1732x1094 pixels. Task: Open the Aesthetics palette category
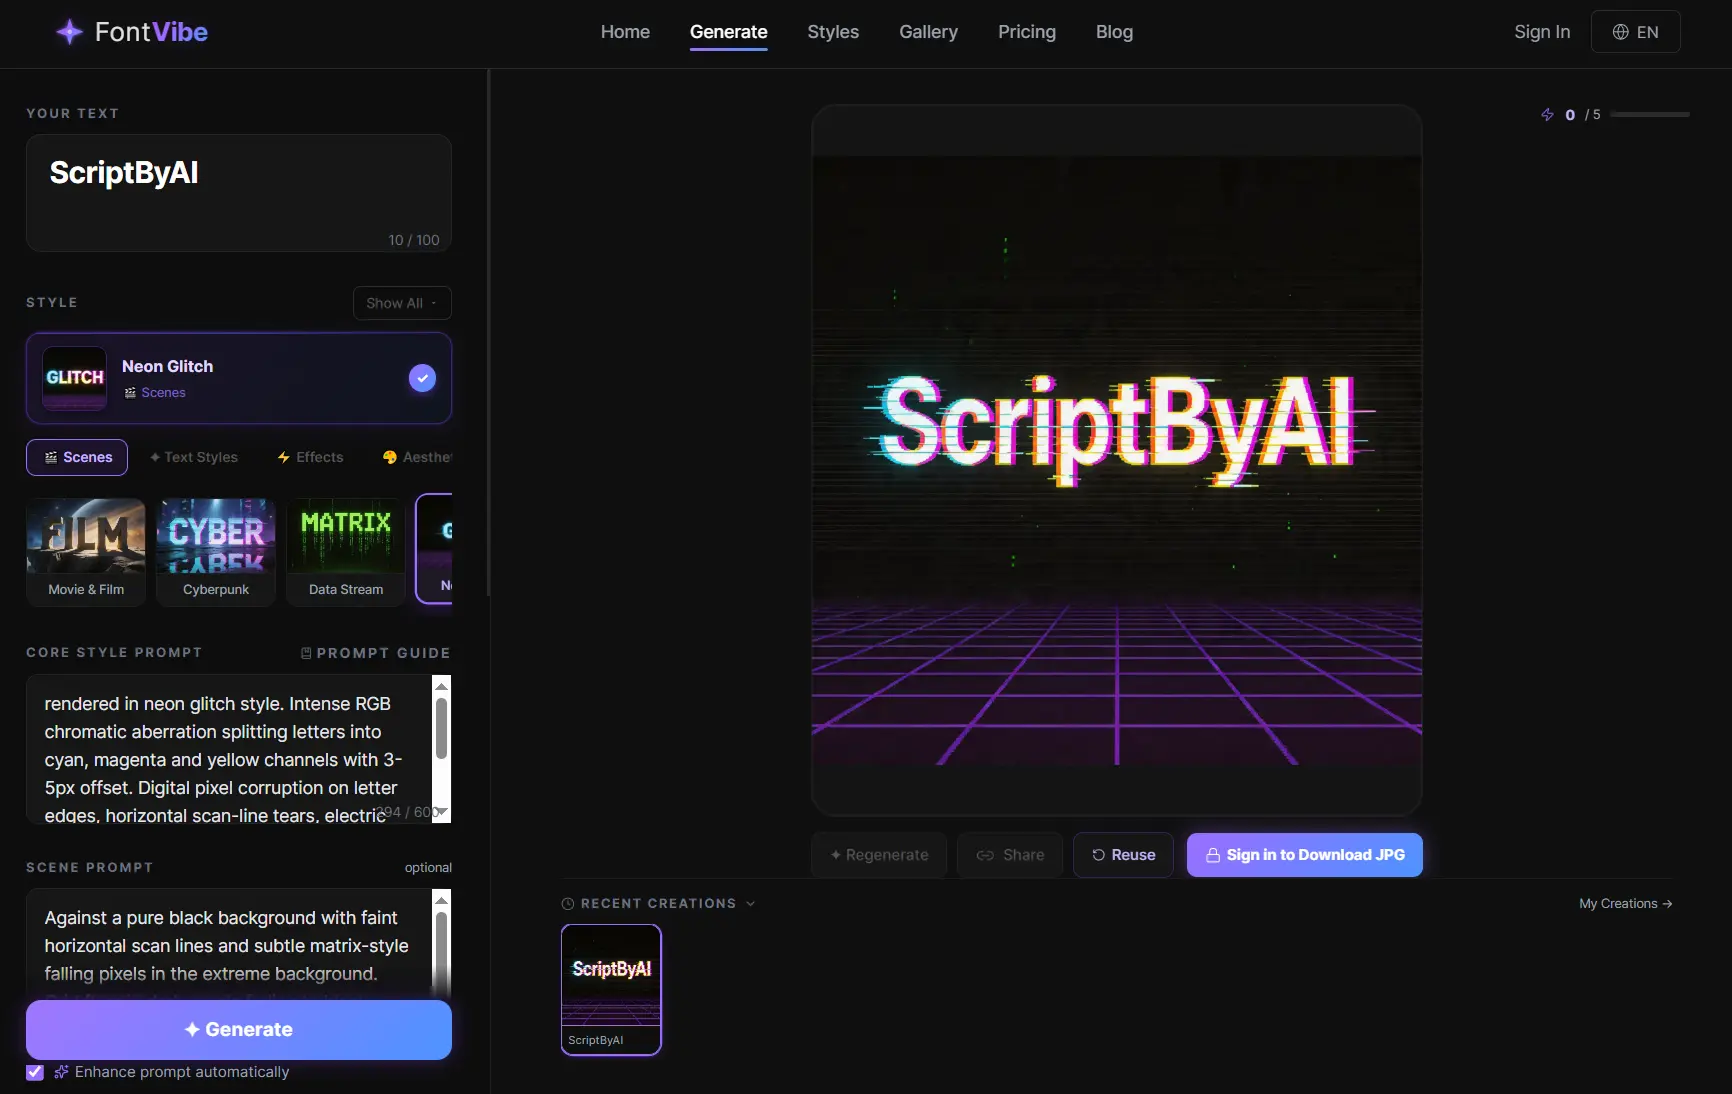418,457
